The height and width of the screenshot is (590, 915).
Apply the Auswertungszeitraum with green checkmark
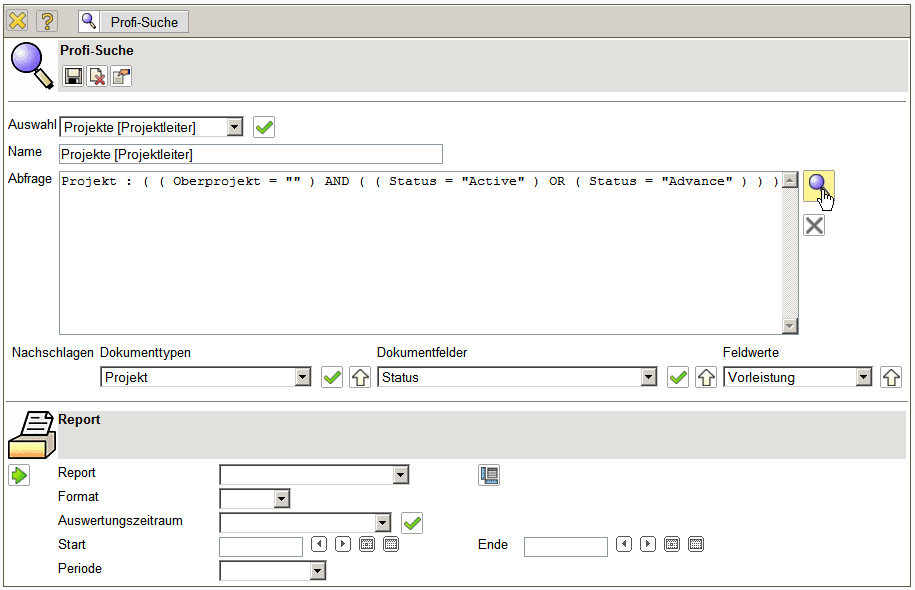[x=412, y=522]
